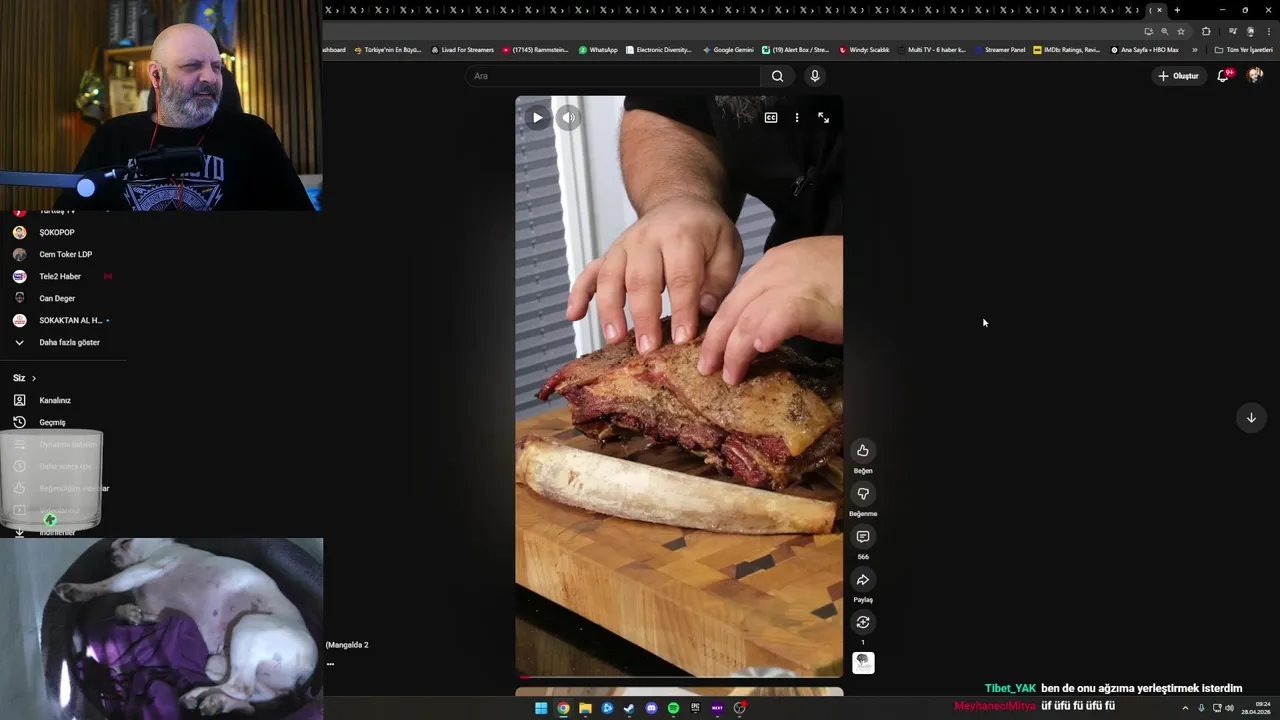Open the Short's sound thumbnail
The height and width of the screenshot is (720, 1280).
(x=863, y=663)
